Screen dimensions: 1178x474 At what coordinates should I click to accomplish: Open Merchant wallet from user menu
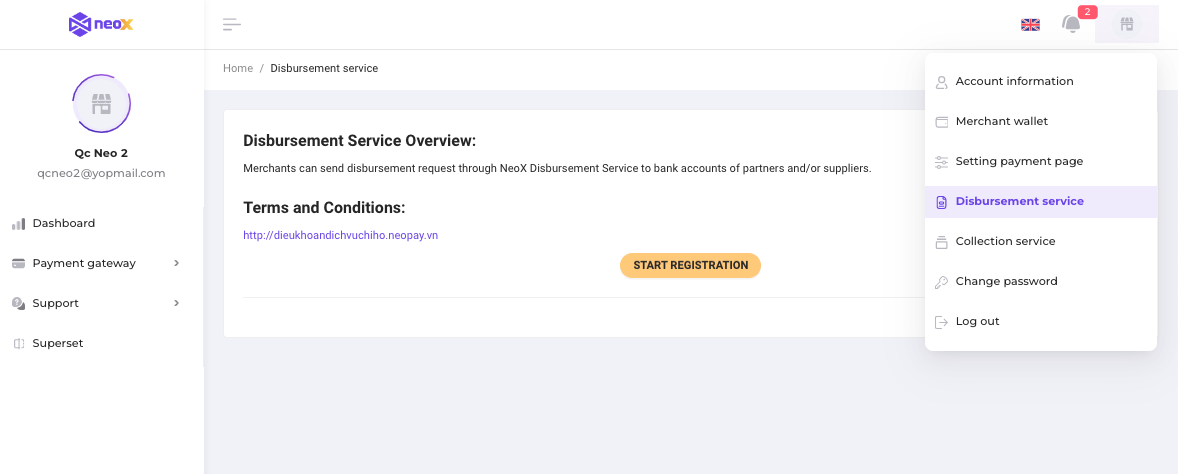tap(1001, 121)
